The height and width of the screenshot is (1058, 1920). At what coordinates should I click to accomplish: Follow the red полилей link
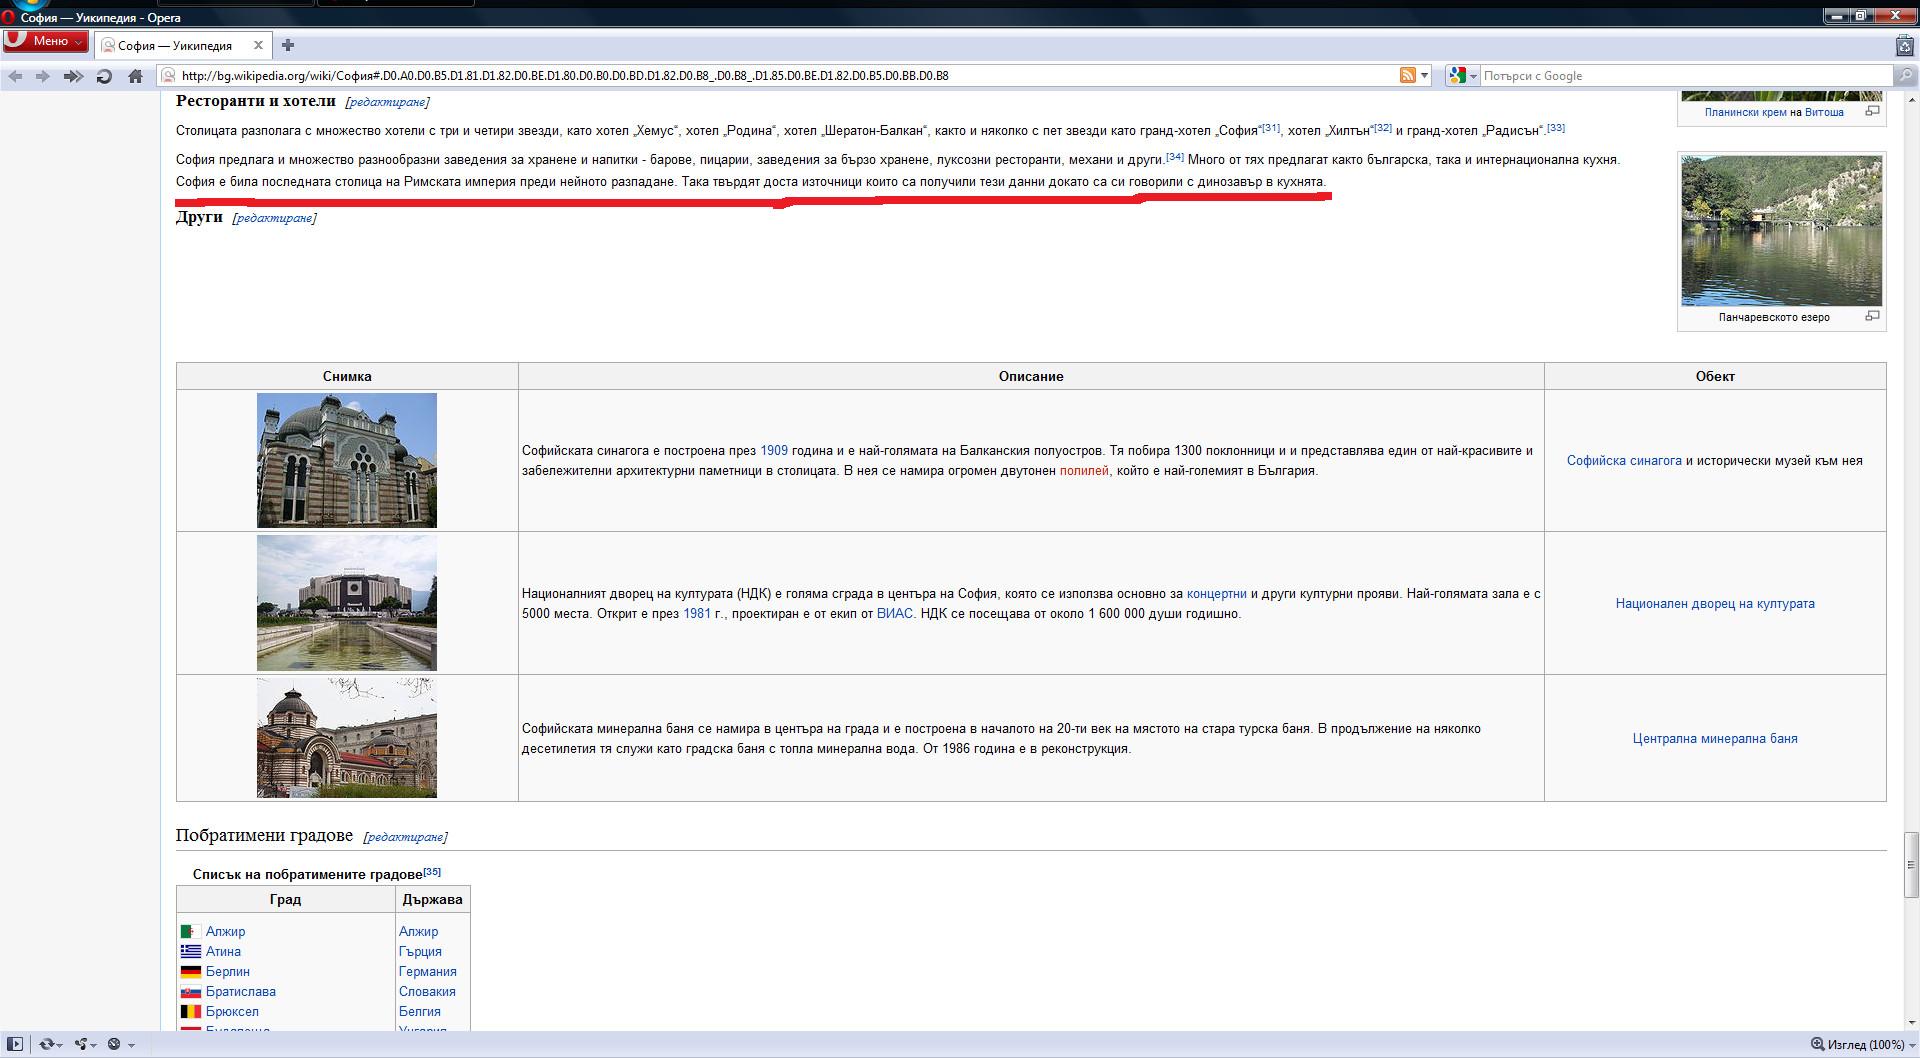[1084, 471]
